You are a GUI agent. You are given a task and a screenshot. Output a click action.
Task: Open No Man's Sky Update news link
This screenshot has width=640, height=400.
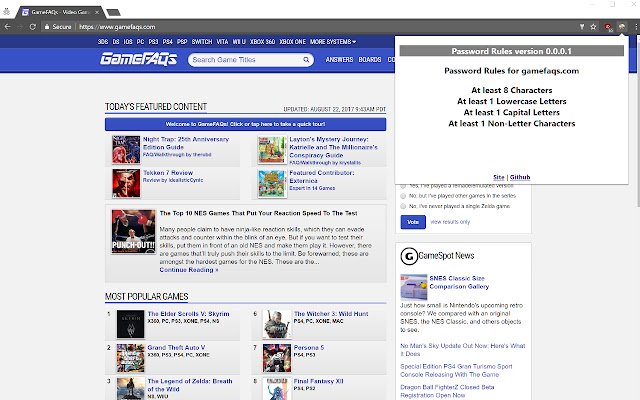coord(463,350)
